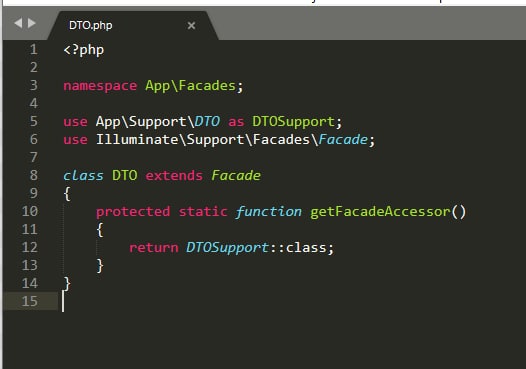Click the <?php opening tag

pyautogui.click(x=84, y=50)
